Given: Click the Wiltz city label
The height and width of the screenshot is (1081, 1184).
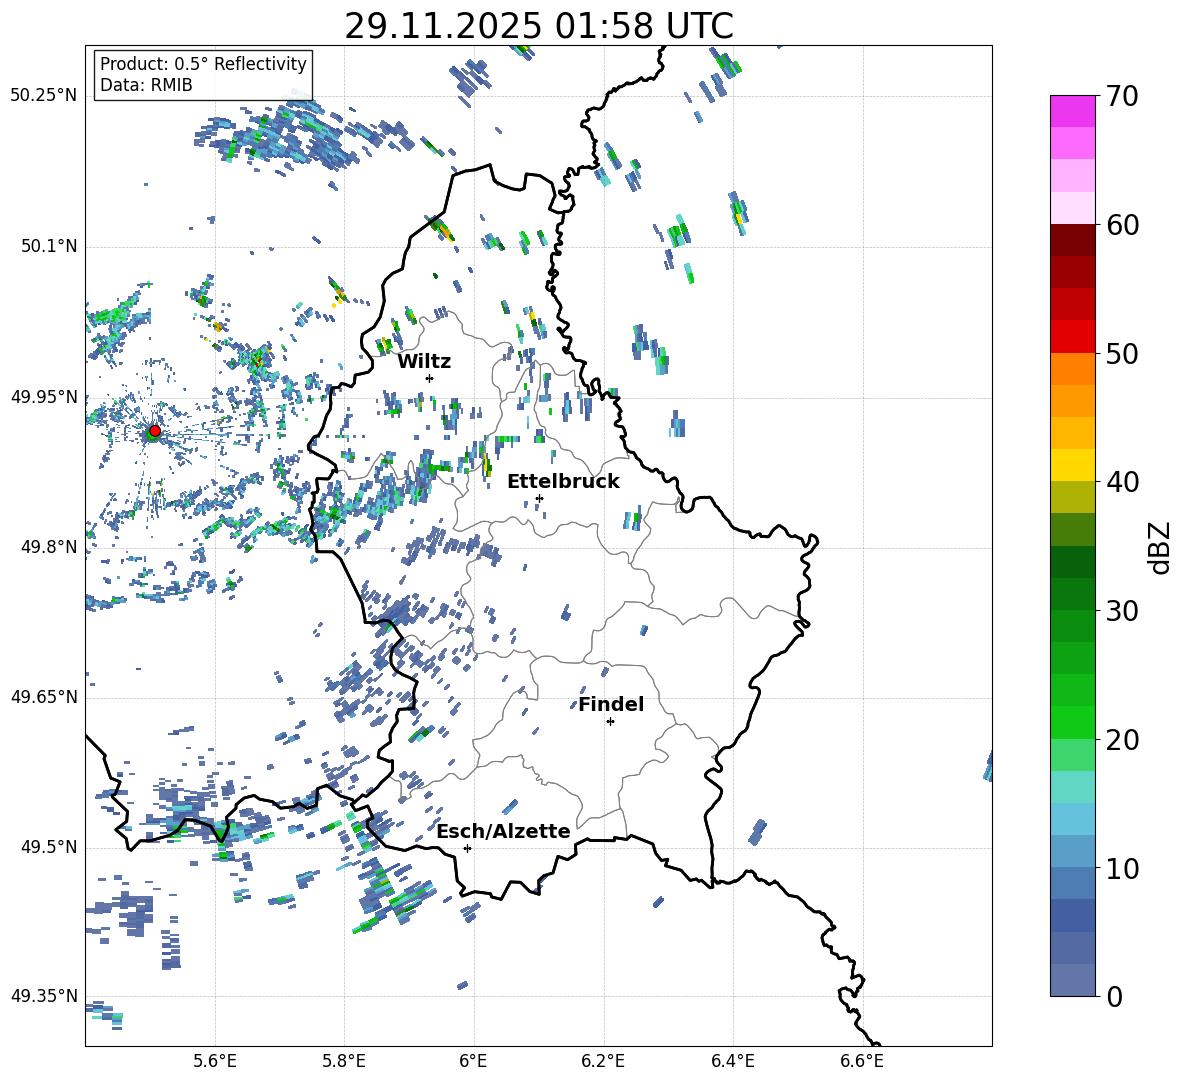Looking at the screenshot, I should [x=424, y=361].
